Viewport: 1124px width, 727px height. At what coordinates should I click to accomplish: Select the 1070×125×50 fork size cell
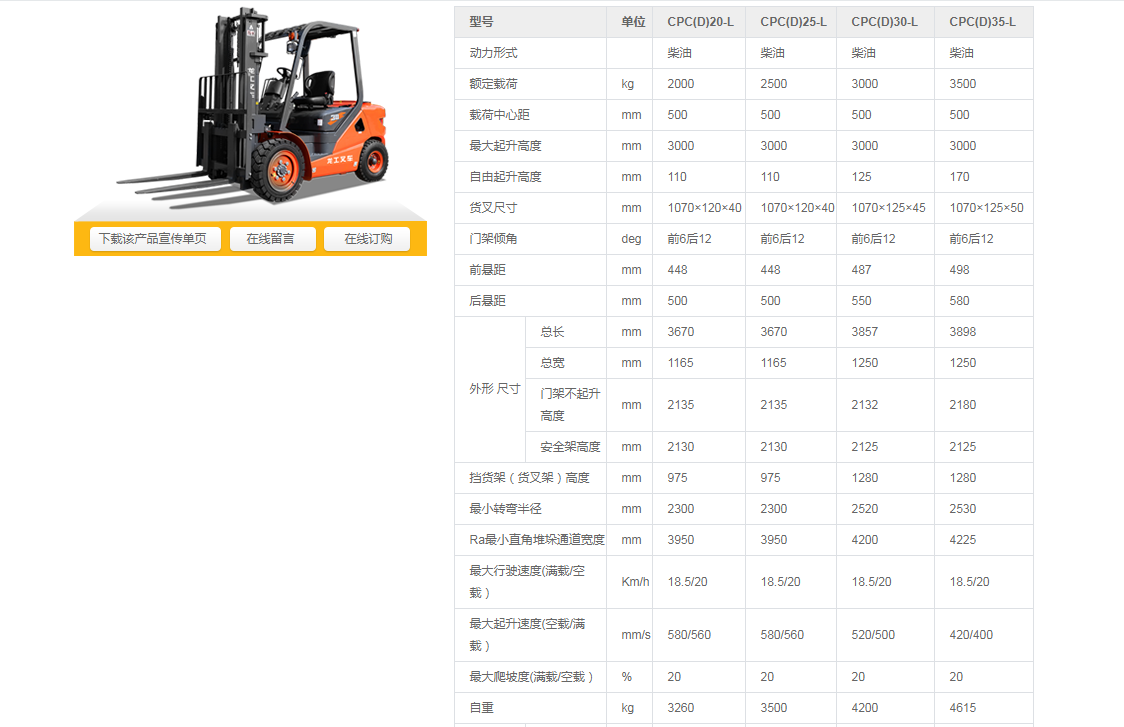[x=986, y=208]
